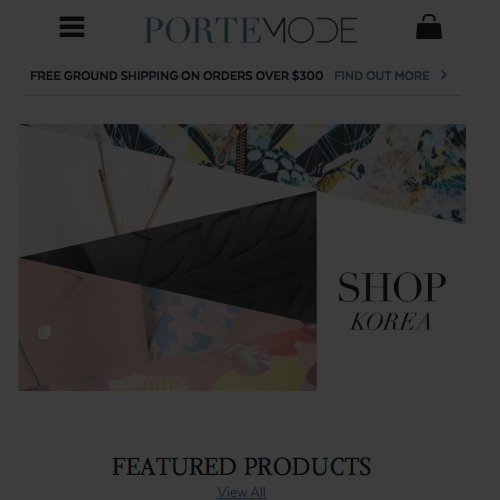The height and width of the screenshot is (500, 500).
Task: Click the free ground shipping announcement text
Action: pos(177,76)
